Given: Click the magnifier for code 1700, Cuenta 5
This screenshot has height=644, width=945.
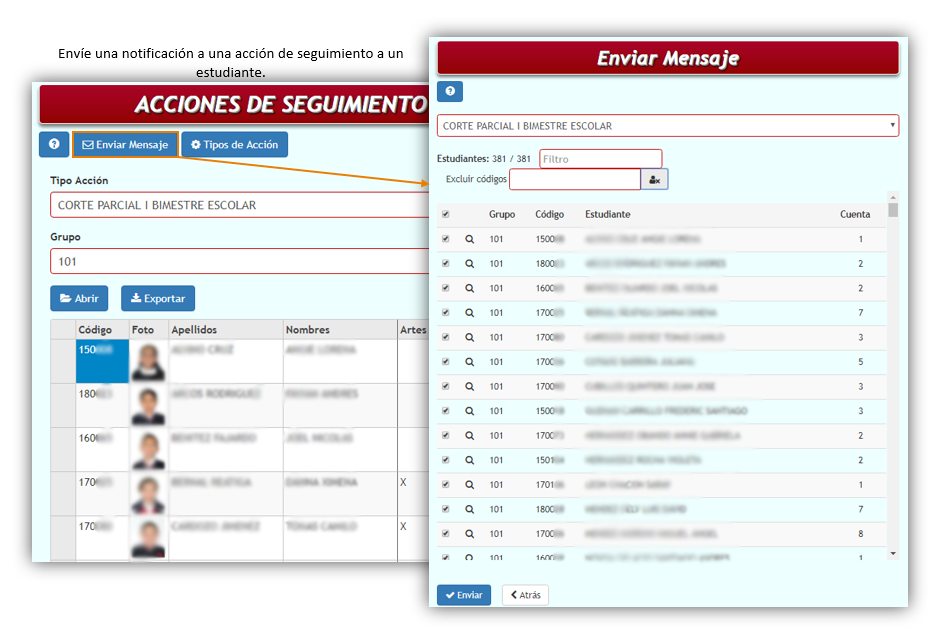Looking at the screenshot, I should tap(469, 362).
